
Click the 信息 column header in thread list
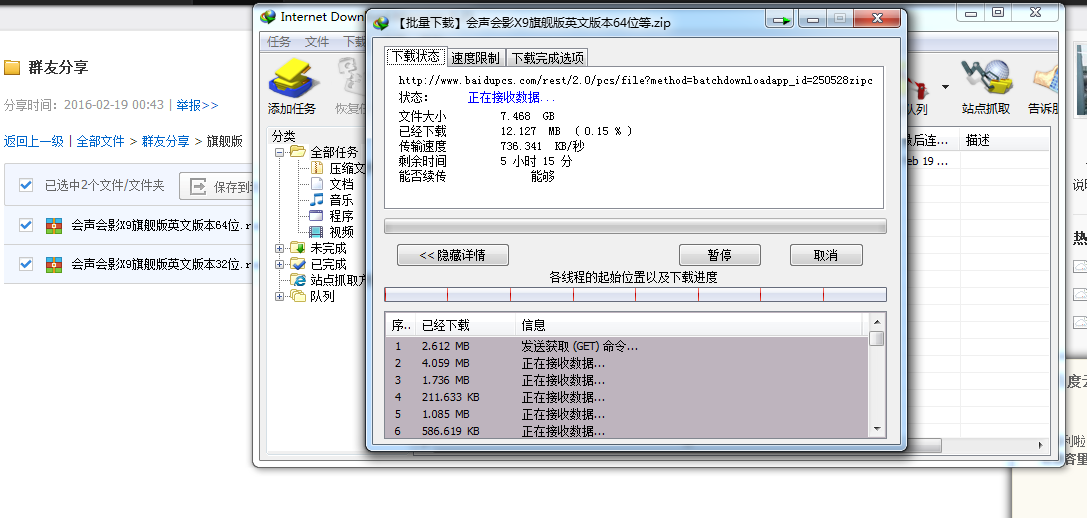690,325
